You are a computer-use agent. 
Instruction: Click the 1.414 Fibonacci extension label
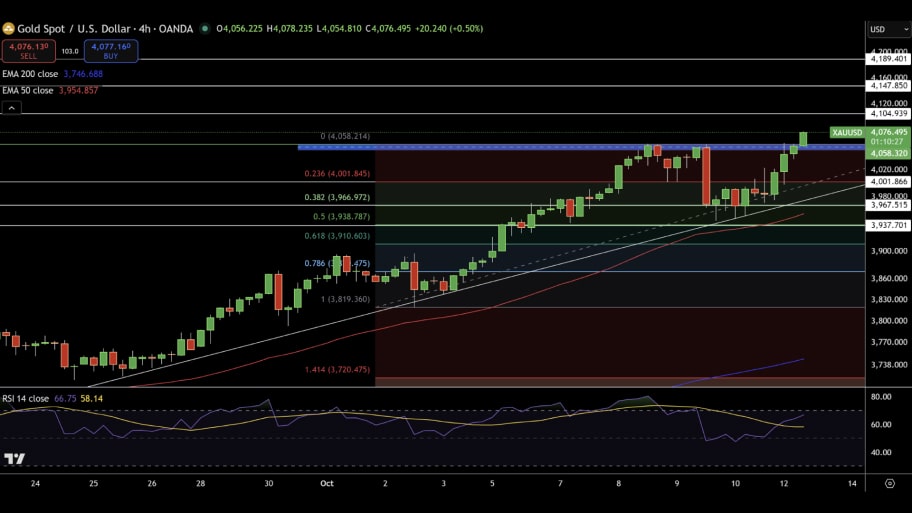click(x=337, y=370)
